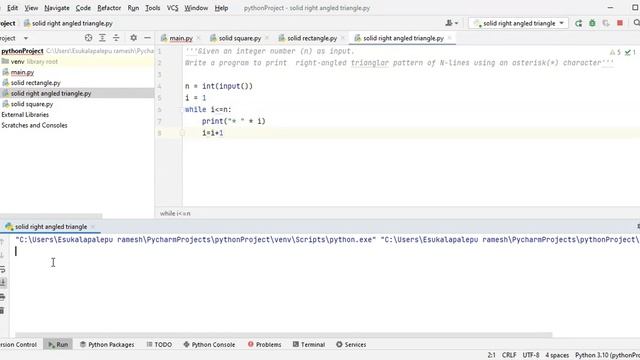This screenshot has width=640, height=360.
Task: Click CRLF line separator in status bar
Action: (509, 355)
